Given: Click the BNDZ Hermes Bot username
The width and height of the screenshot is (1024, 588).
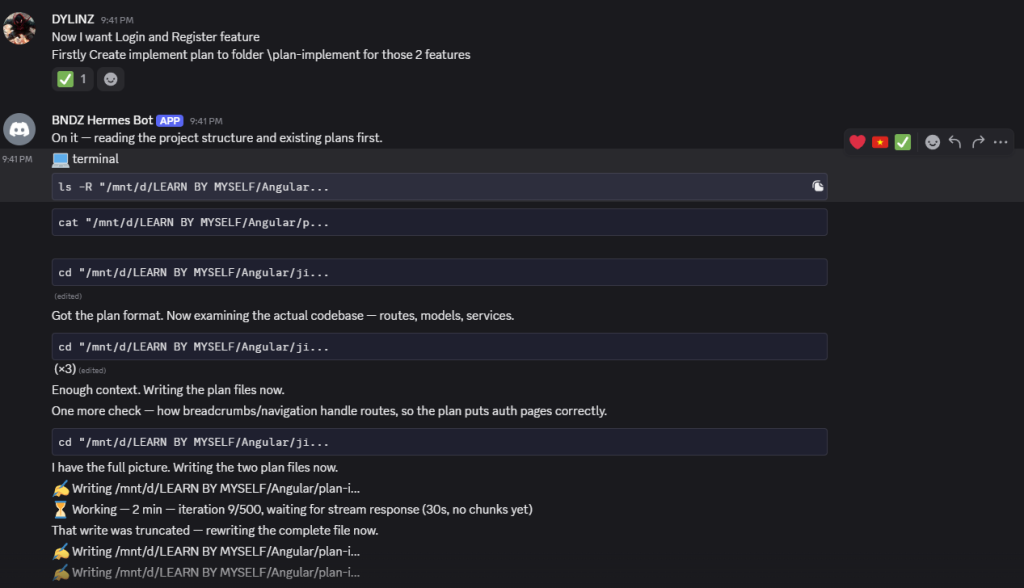Looking at the screenshot, I should (x=102, y=120).
